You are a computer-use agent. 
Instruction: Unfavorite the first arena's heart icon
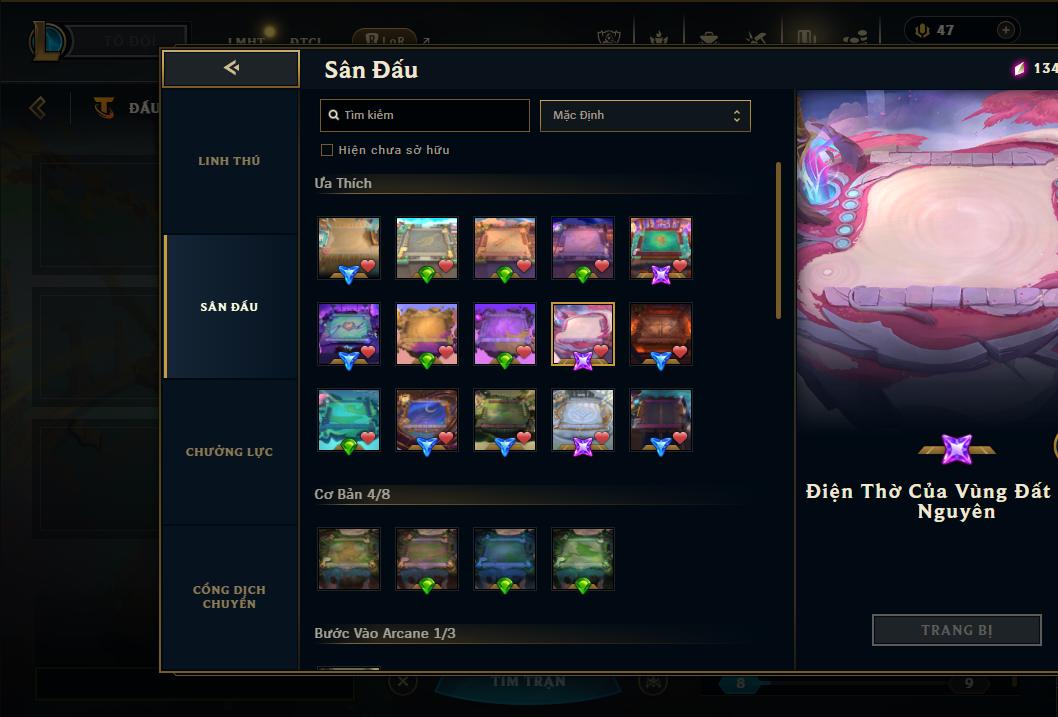coord(368,266)
